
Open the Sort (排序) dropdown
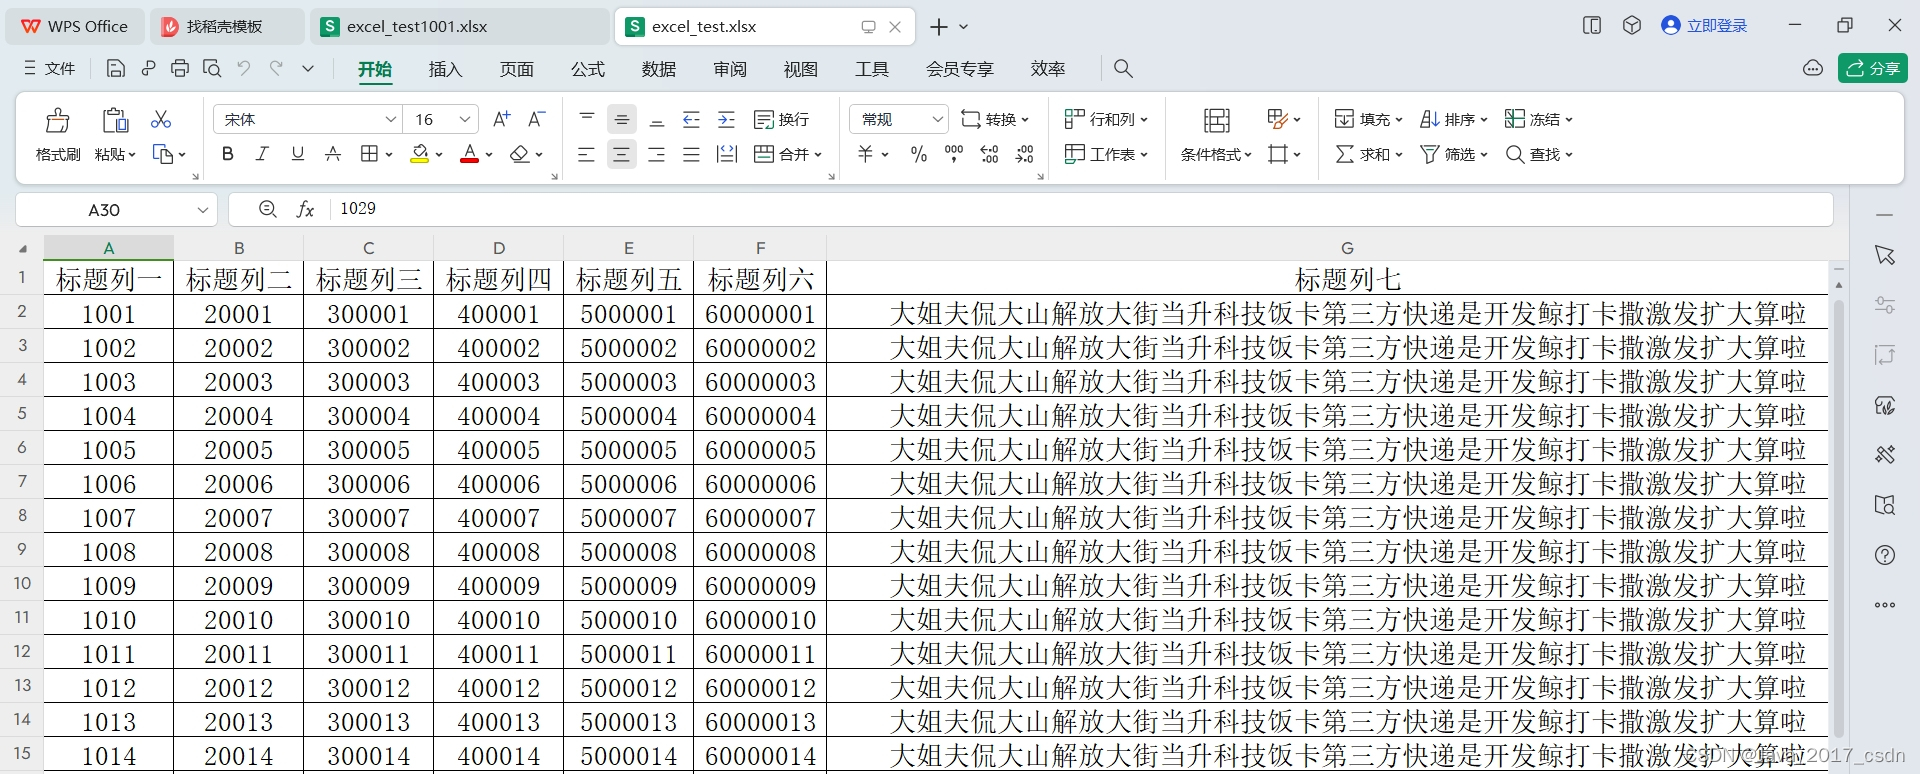click(x=1454, y=119)
